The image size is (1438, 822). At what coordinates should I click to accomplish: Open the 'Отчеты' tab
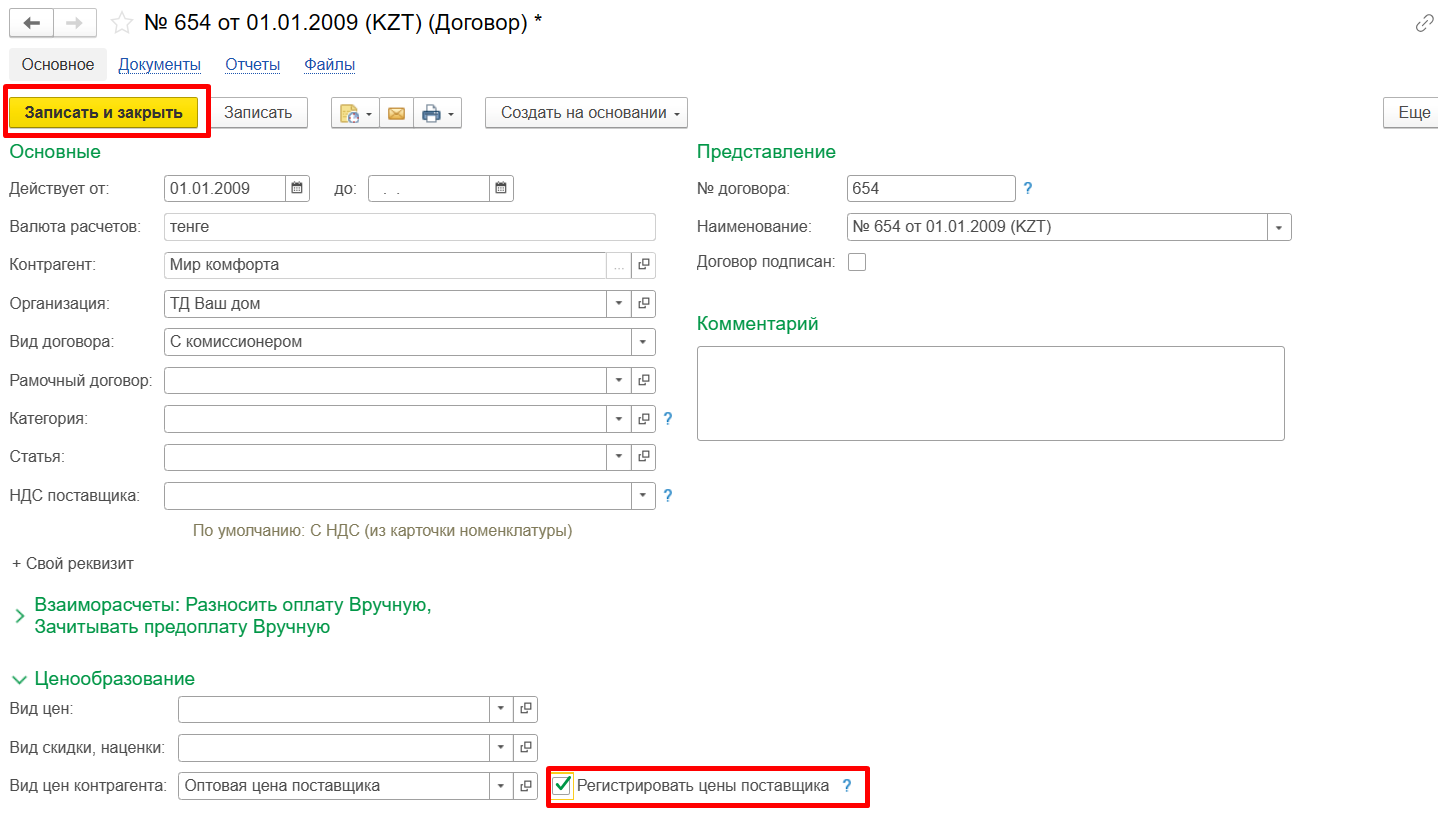252,65
